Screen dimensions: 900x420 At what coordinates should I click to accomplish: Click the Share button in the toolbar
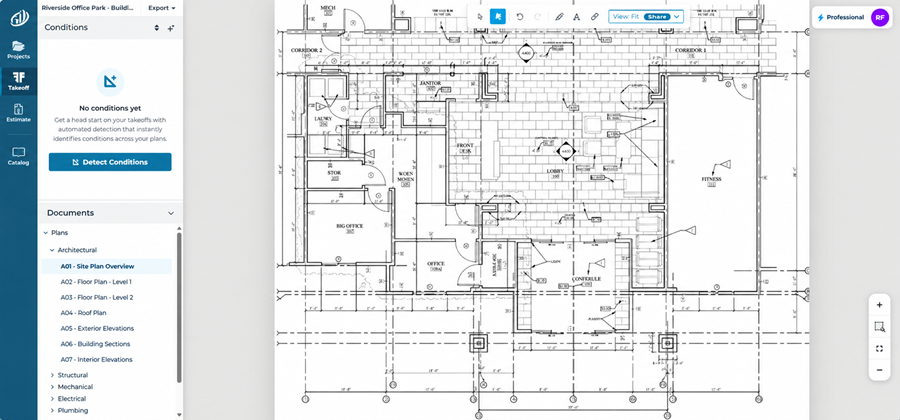(657, 17)
